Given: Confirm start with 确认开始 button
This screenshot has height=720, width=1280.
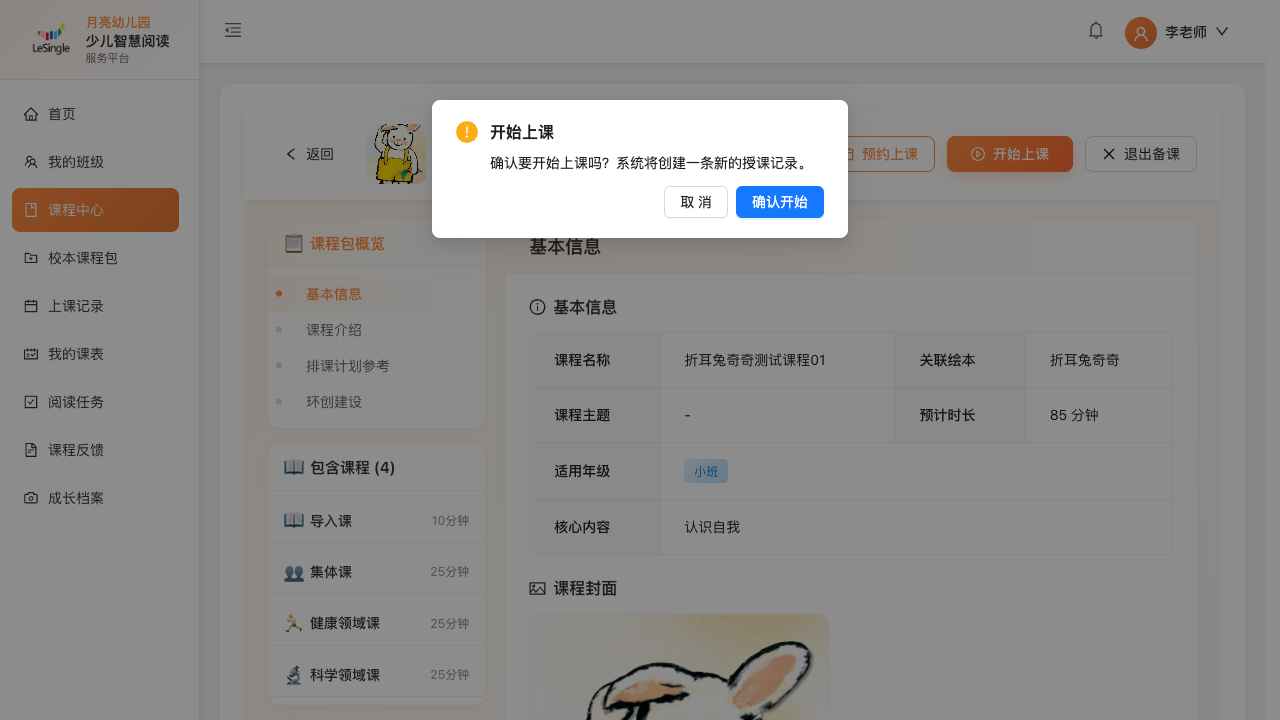Looking at the screenshot, I should pos(779,202).
